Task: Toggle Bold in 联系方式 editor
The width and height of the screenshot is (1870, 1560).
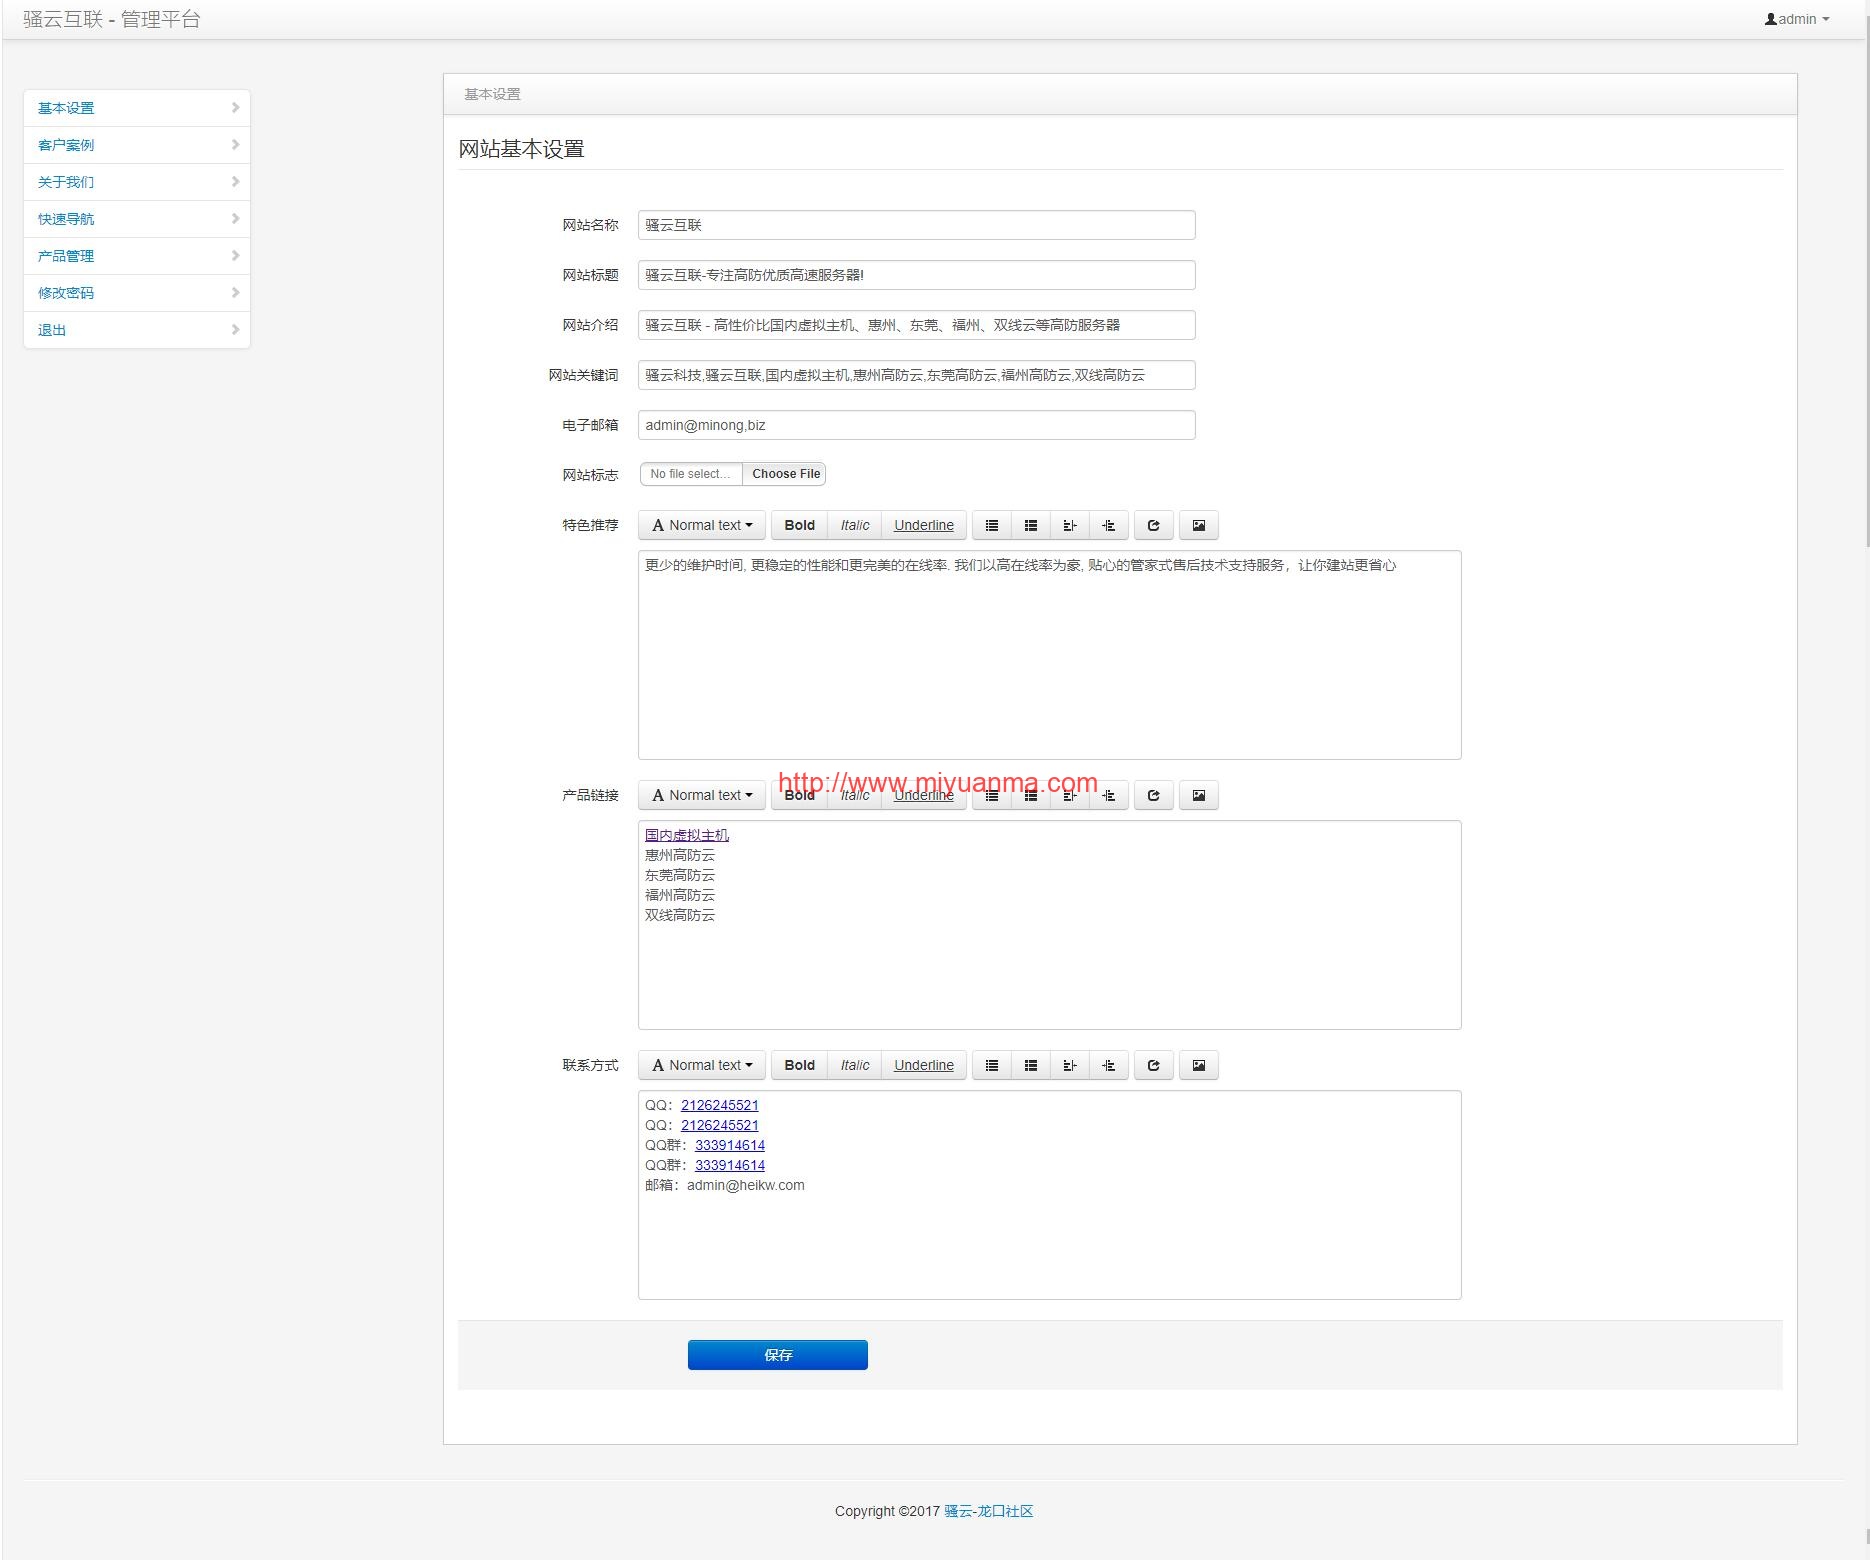Action: coord(799,1065)
